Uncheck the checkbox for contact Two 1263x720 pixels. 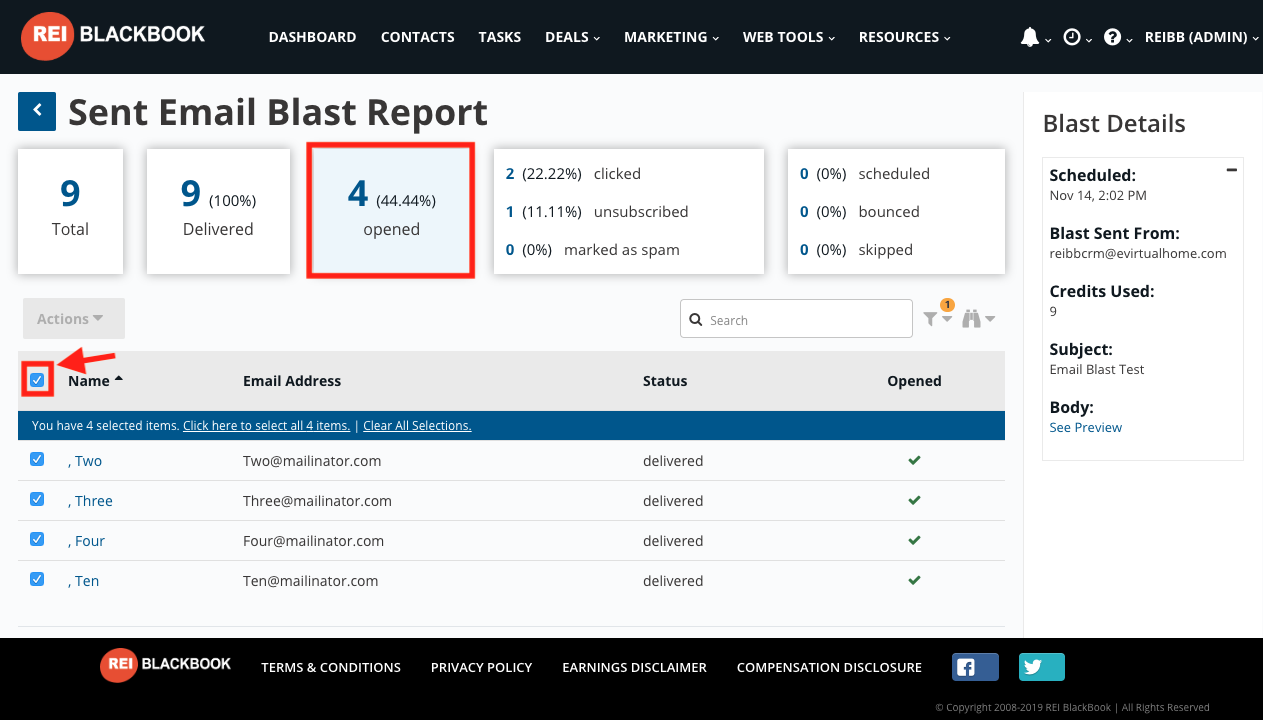tap(37, 459)
